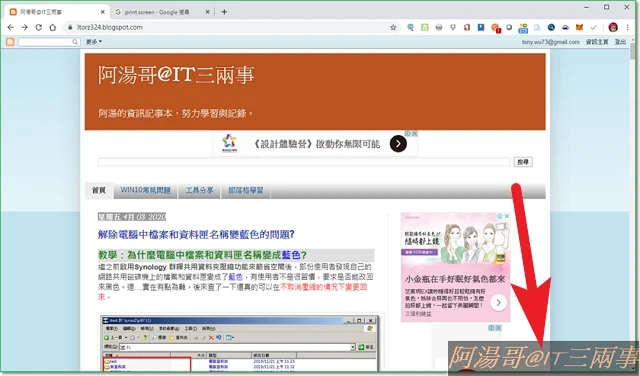Bookmark this page with the star icon
Image resolution: width=640 pixels, height=376 pixels.
click(393, 27)
